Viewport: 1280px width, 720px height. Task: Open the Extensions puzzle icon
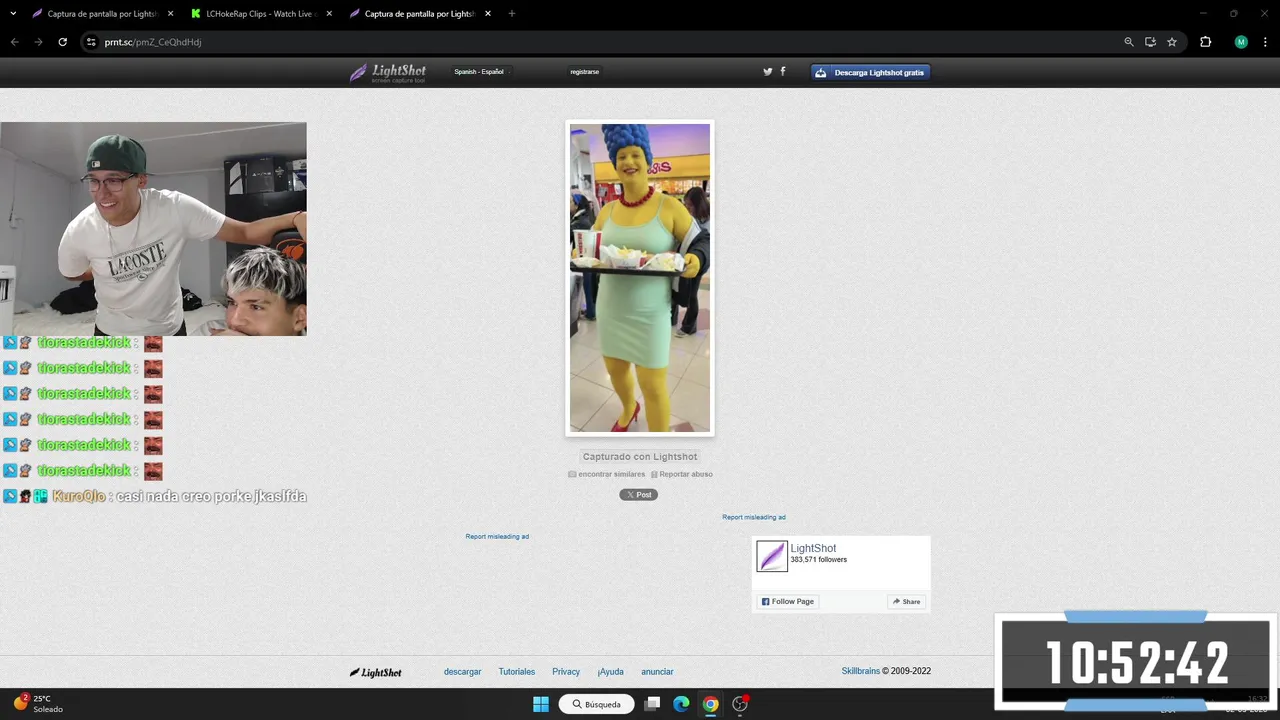coord(1205,42)
